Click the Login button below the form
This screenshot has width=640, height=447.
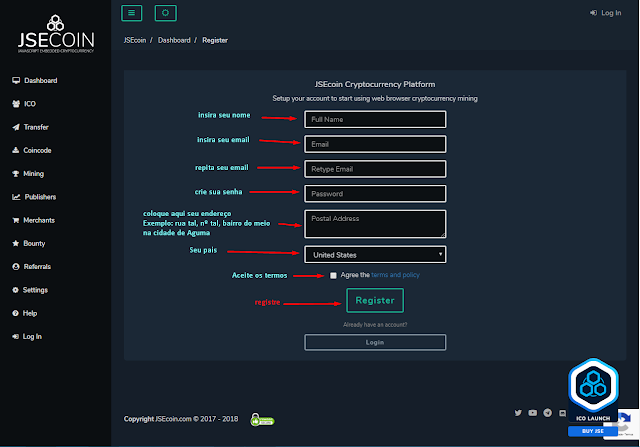click(375, 342)
